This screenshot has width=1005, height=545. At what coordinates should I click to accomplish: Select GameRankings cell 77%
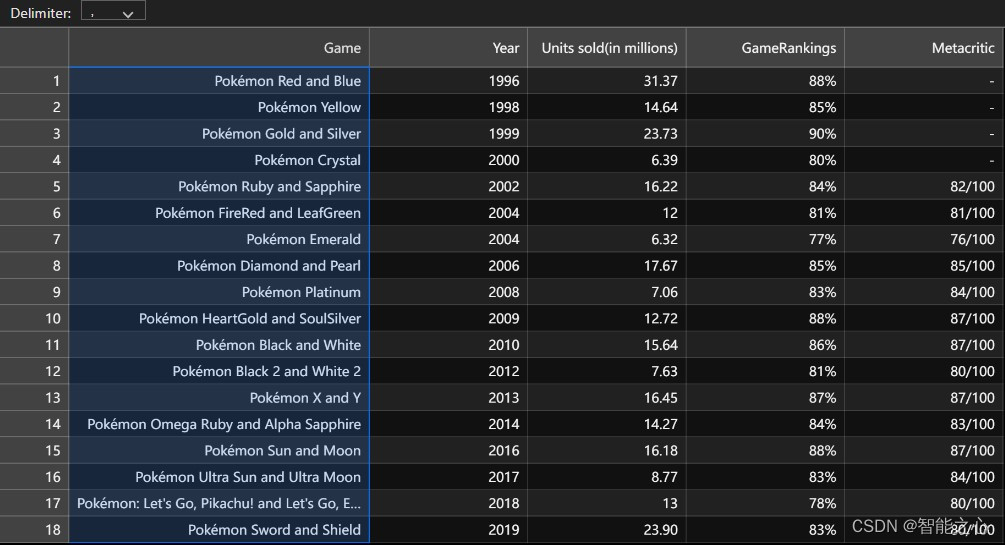(x=765, y=239)
